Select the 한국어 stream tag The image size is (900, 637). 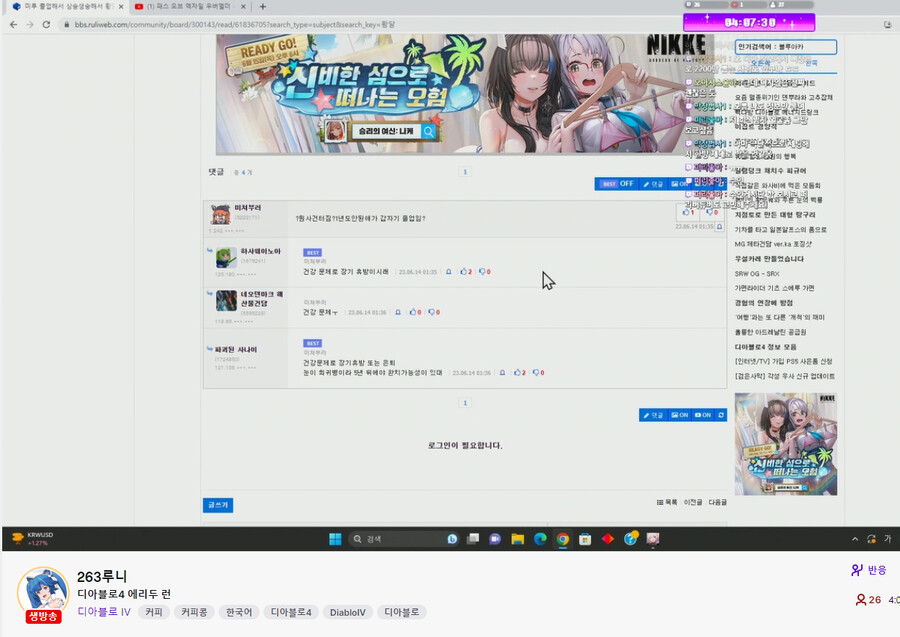(x=239, y=612)
